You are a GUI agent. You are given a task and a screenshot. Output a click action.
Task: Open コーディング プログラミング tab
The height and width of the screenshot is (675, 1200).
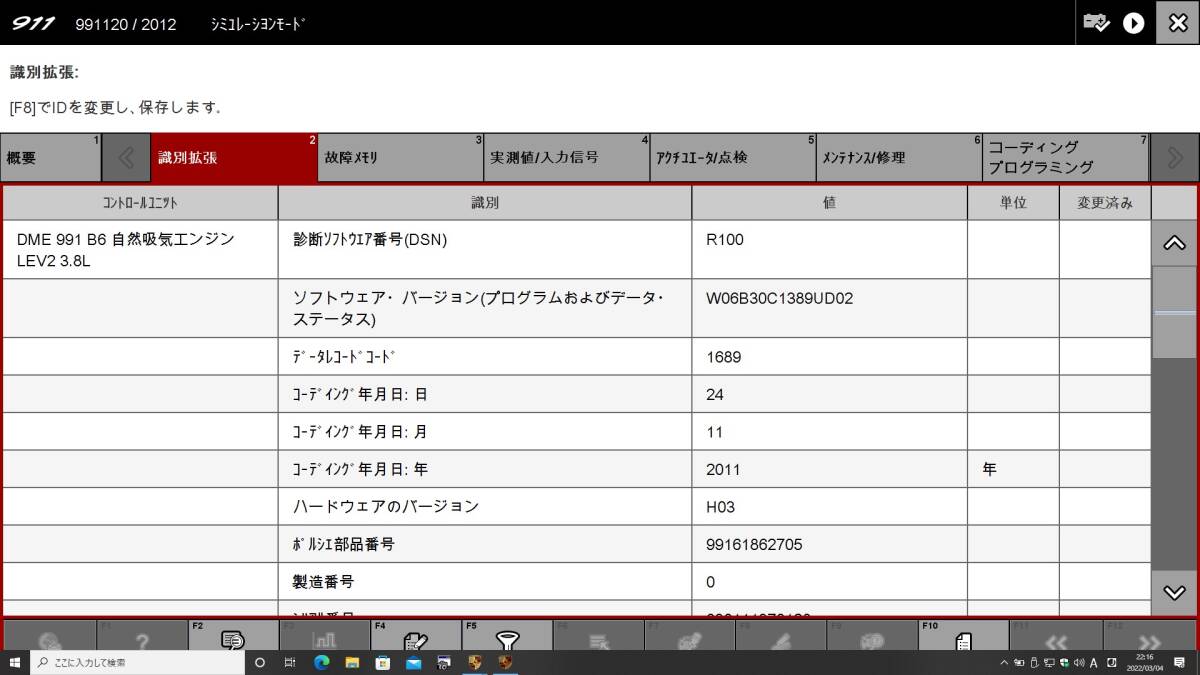(1066, 157)
